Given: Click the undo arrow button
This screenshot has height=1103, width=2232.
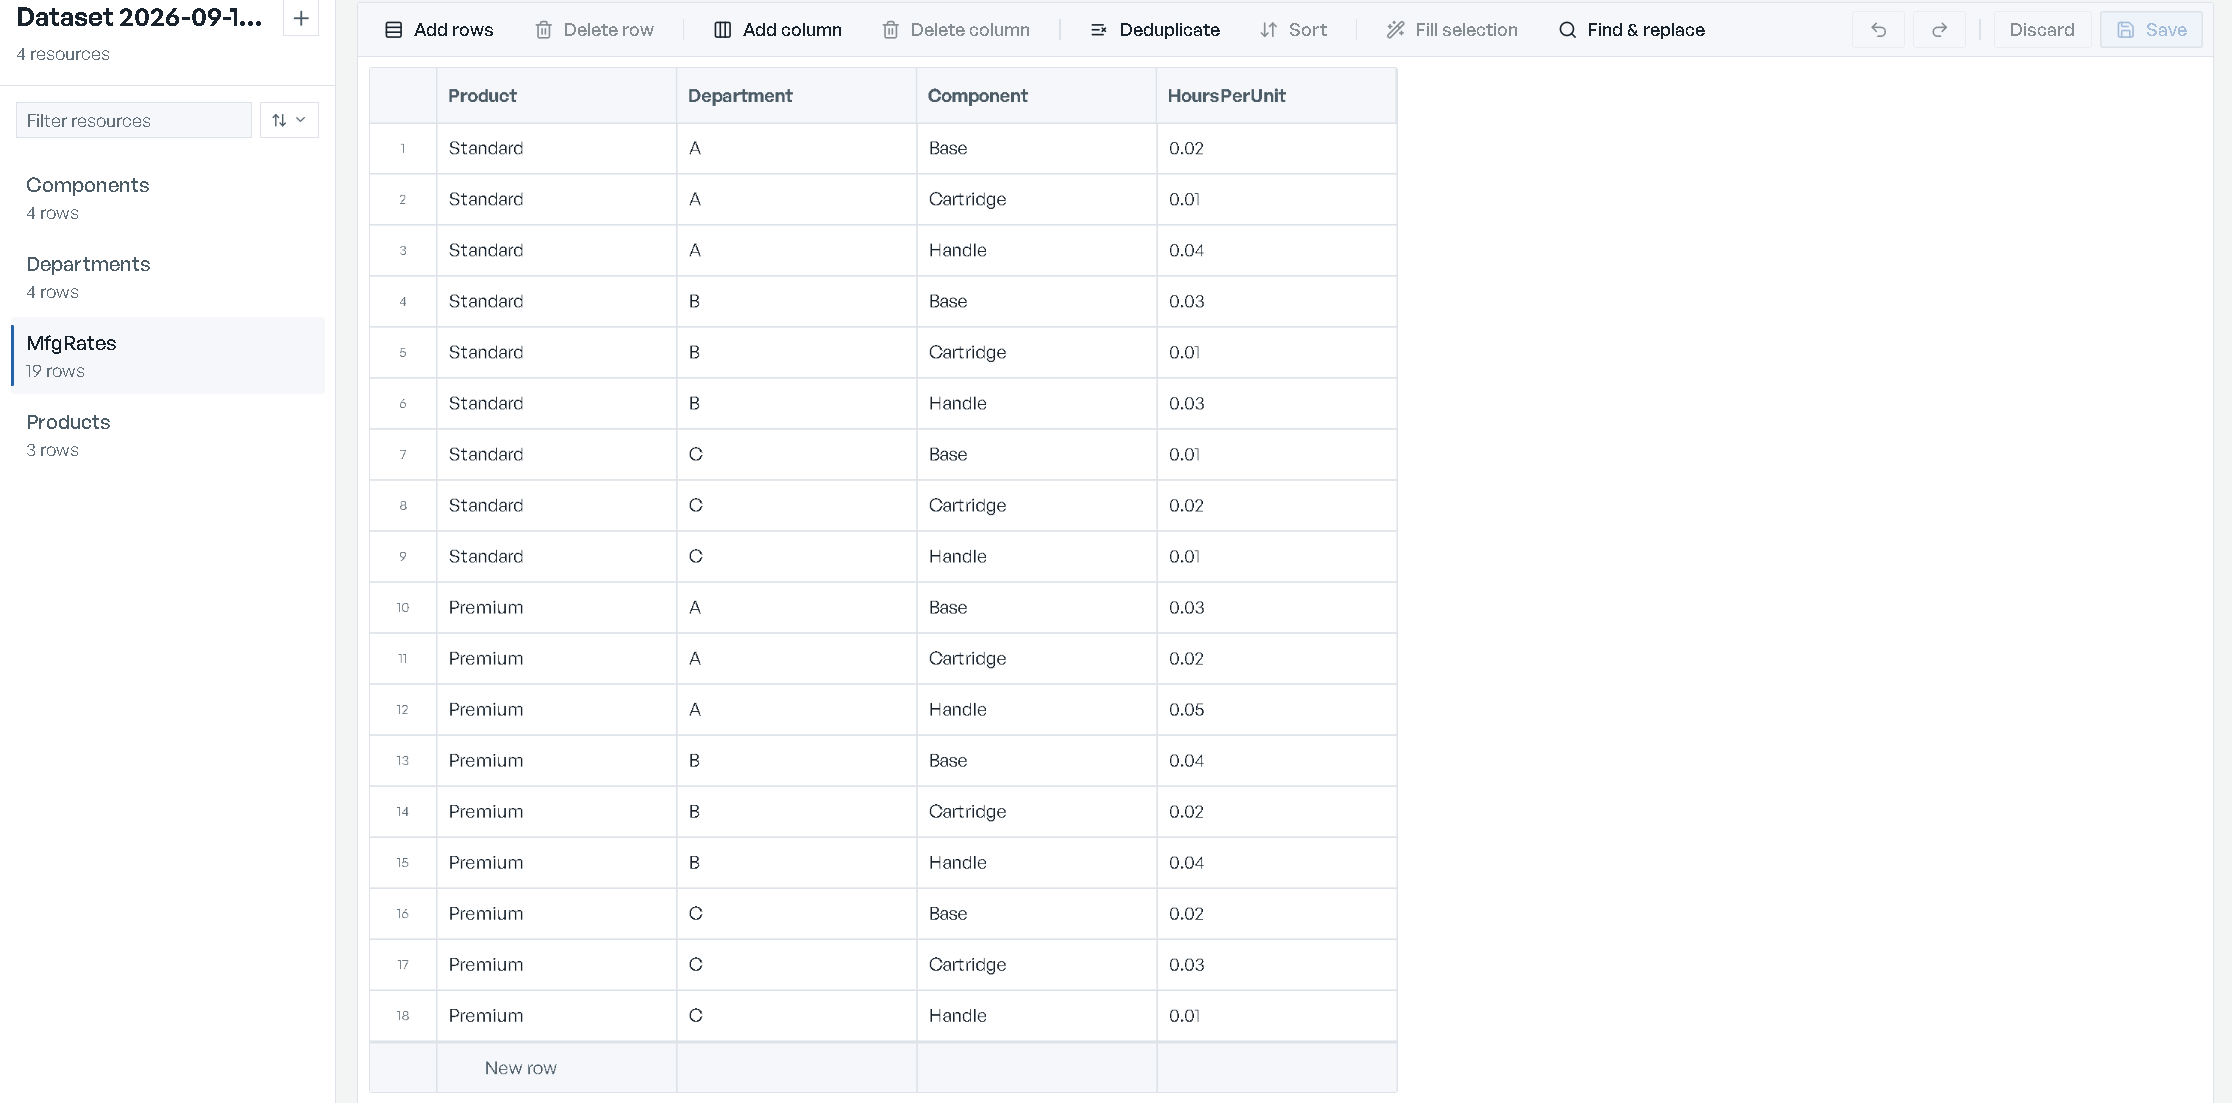Looking at the screenshot, I should click(1879, 30).
